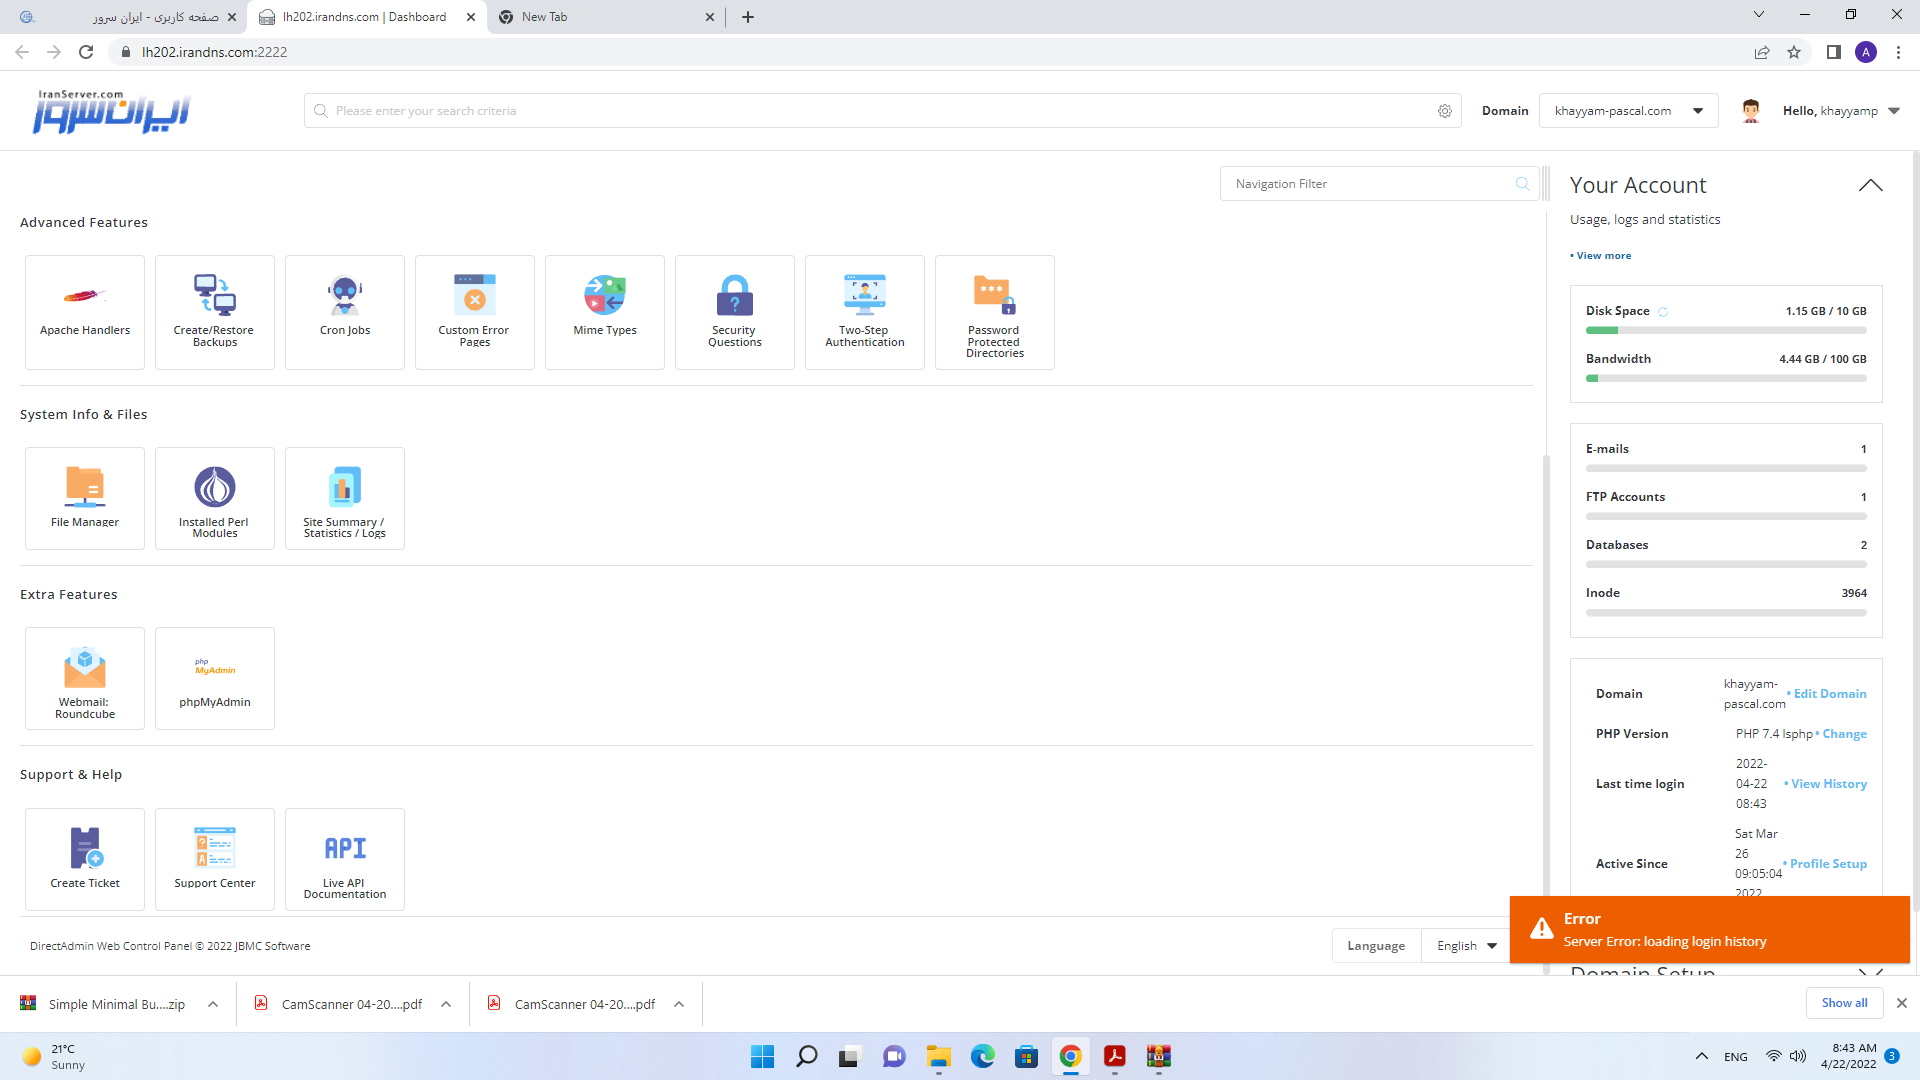The width and height of the screenshot is (1920, 1080).
Task: Expand the Domain selector dropdown
Action: point(1628,111)
